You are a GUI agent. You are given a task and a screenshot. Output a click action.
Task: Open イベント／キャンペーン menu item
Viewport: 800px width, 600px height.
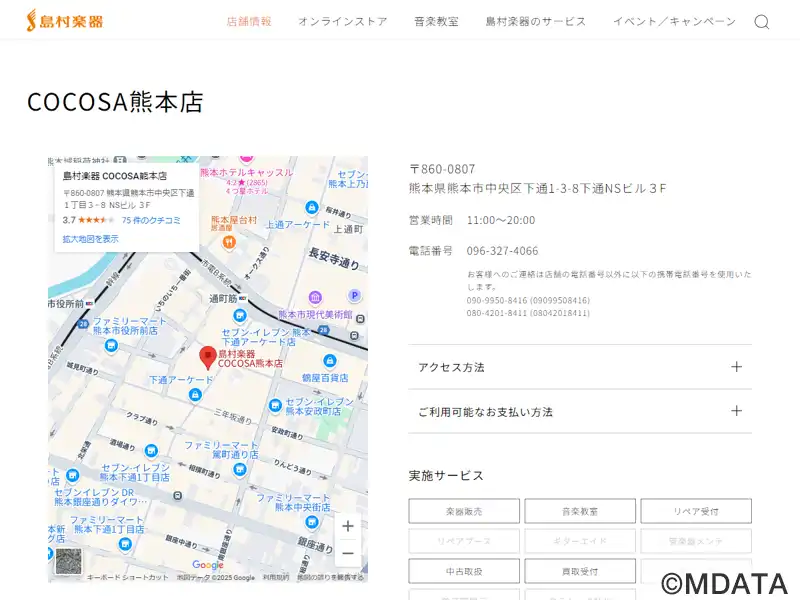pyautogui.click(x=674, y=21)
